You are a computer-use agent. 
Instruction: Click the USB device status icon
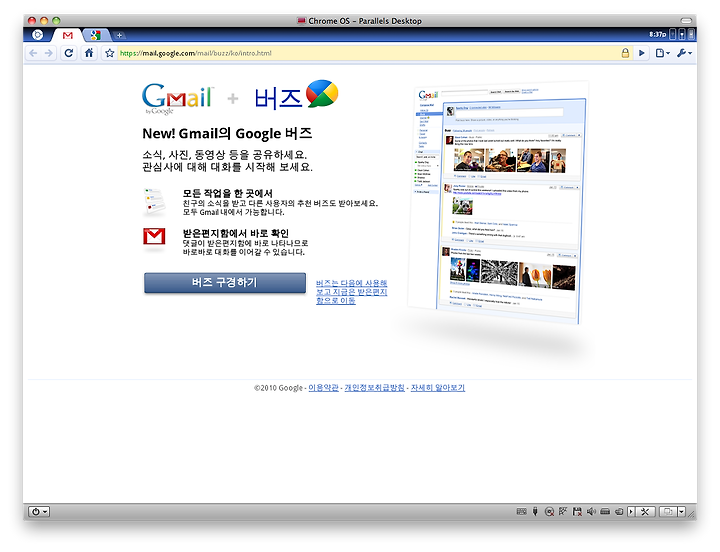click(x=535, y=512)
